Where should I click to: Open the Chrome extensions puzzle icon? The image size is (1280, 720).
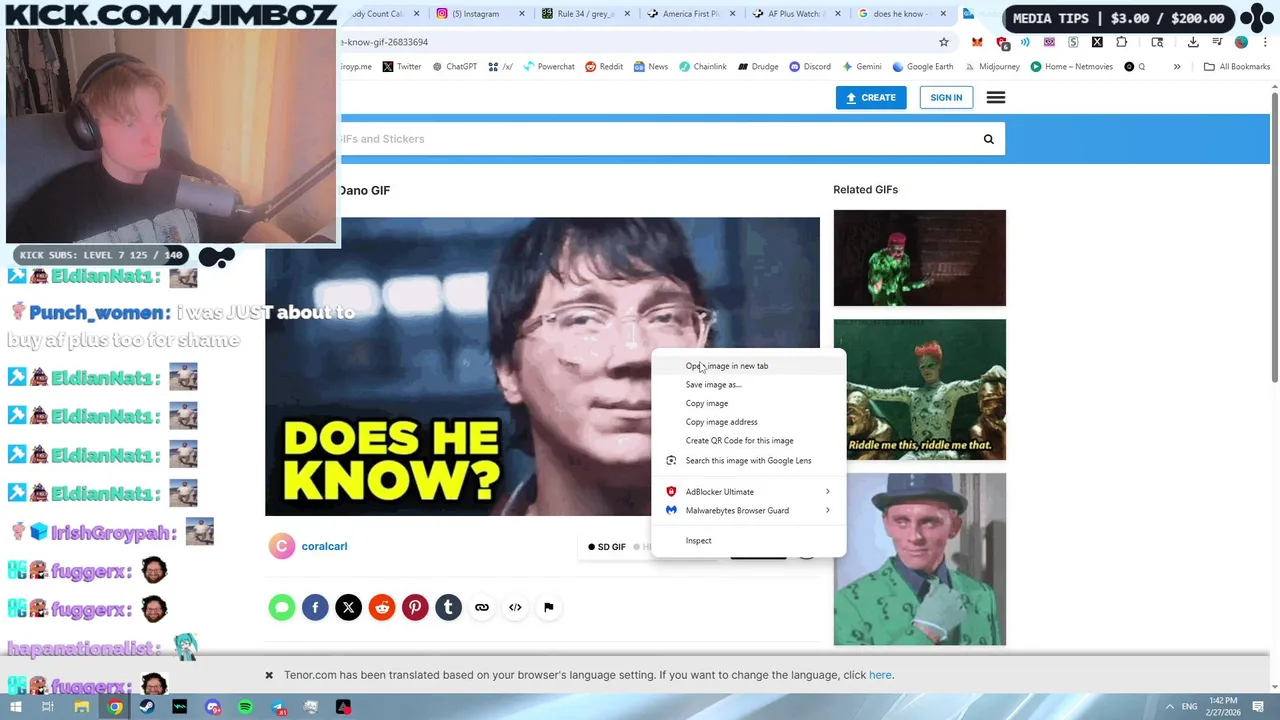[x=1121, y=42]
